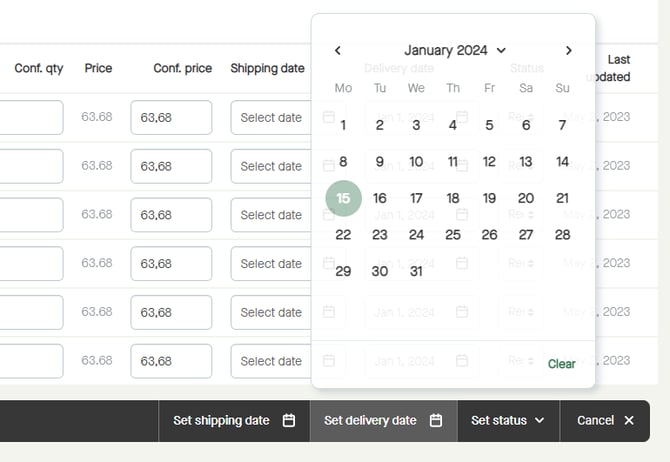This screenshot has height=462, width=670.
Task: Select January 26 in the calendar
Action: coord(489,235)
